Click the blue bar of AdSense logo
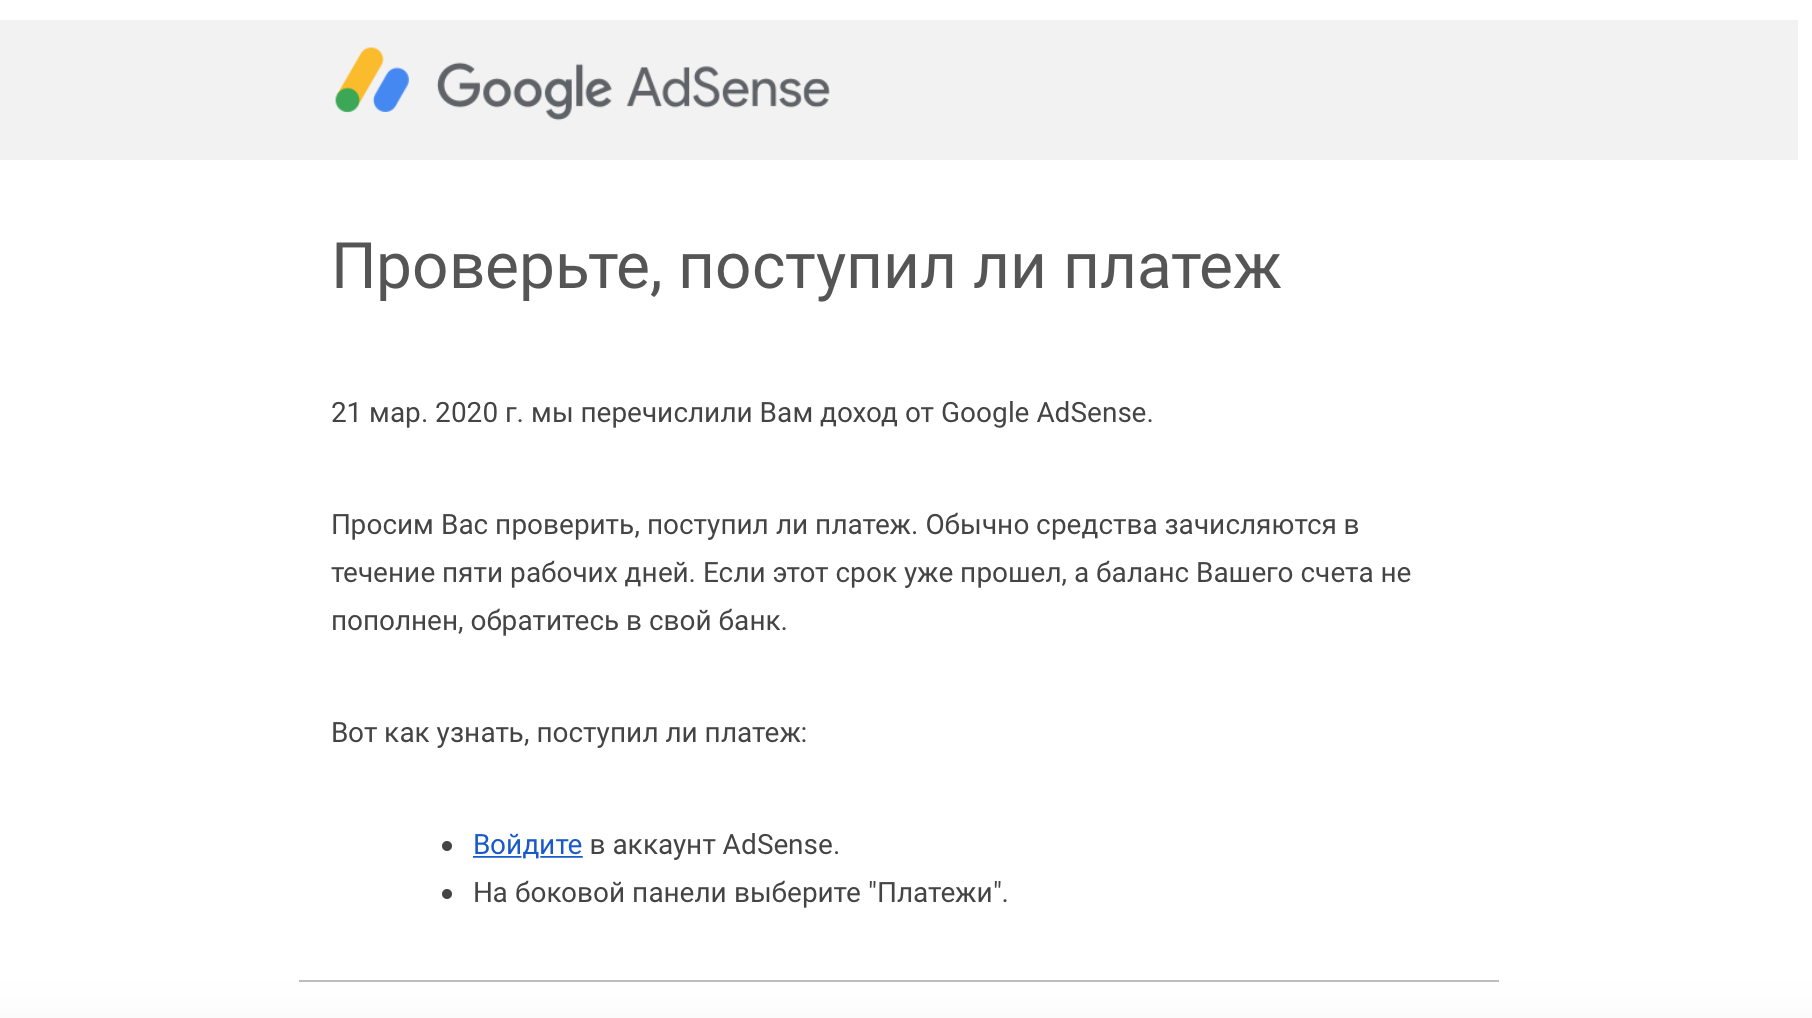 tap(391, 89)
